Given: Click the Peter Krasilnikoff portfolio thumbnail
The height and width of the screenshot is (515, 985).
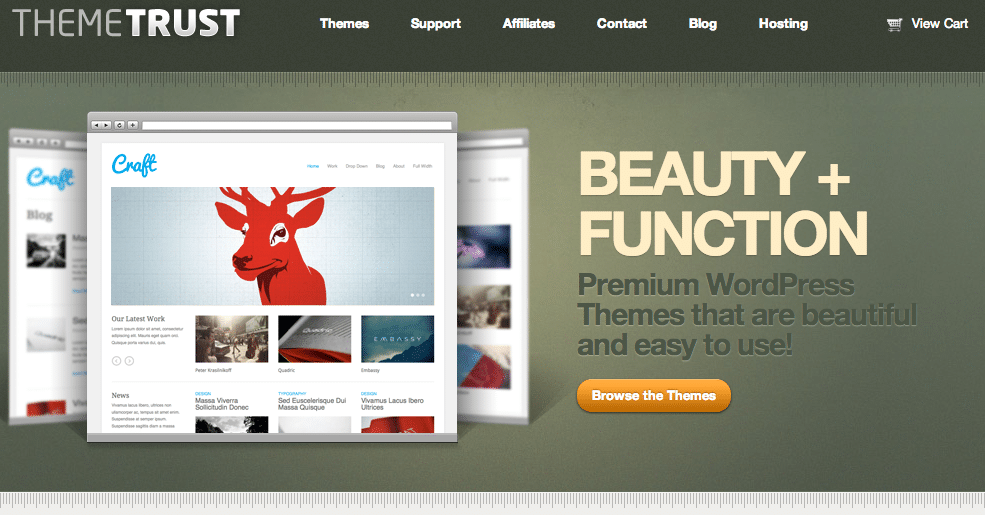Looking at the screenshot, I should (x=232, y=339).
